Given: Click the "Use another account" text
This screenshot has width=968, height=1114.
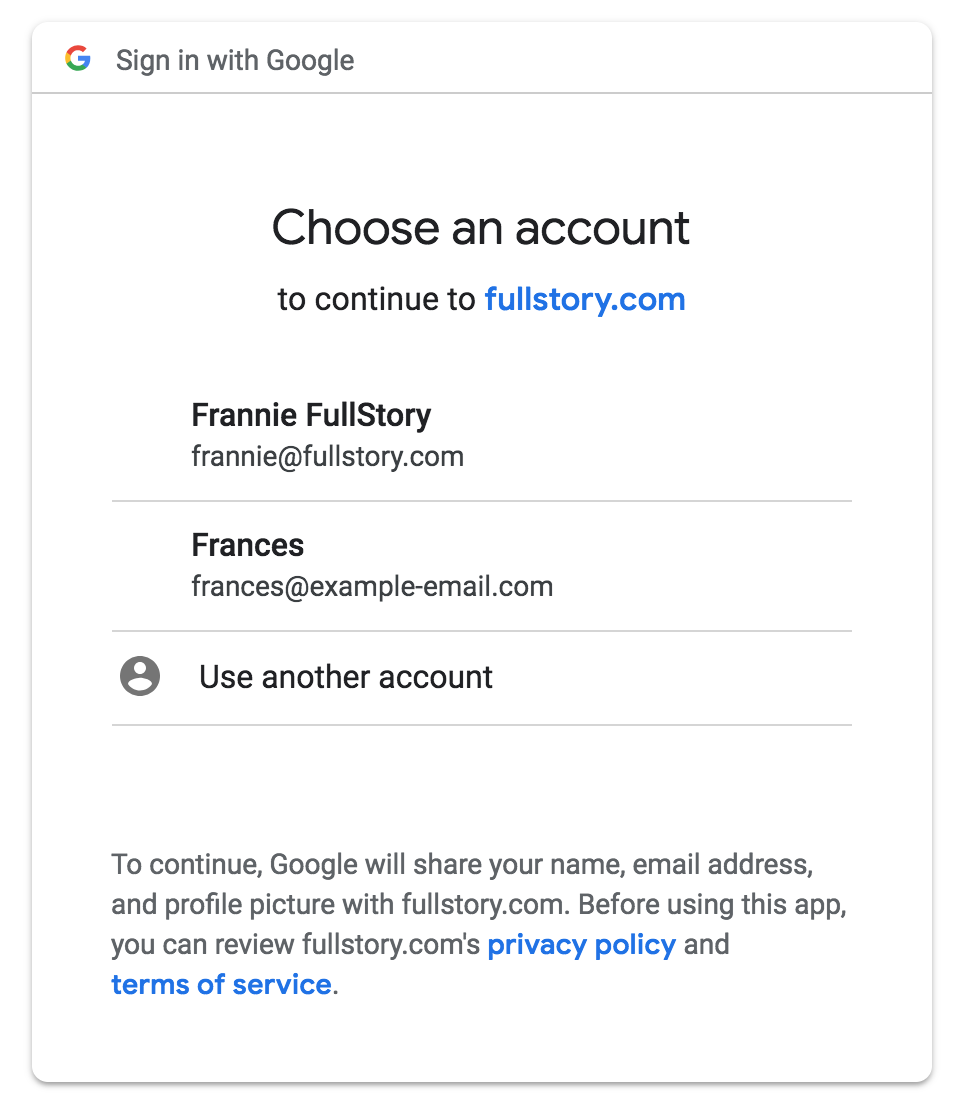Looking at the screenshot, I should tap(345, 676).
